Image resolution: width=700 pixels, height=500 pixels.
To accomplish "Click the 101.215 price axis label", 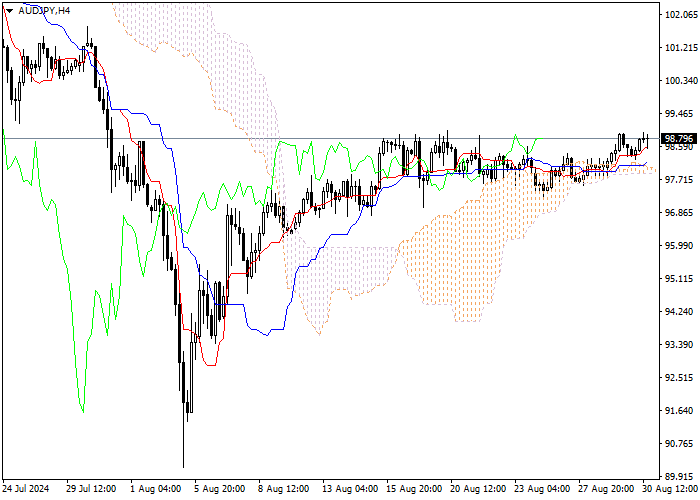I will [681, 48].
